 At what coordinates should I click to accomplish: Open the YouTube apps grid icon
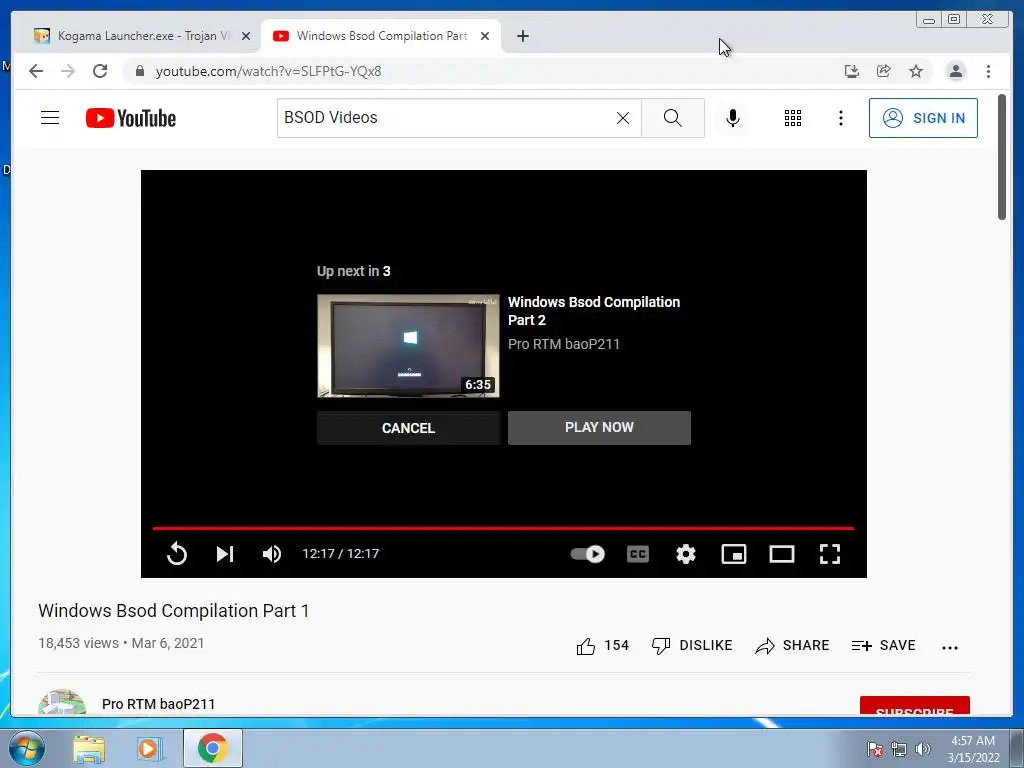(x=793, y=118)
